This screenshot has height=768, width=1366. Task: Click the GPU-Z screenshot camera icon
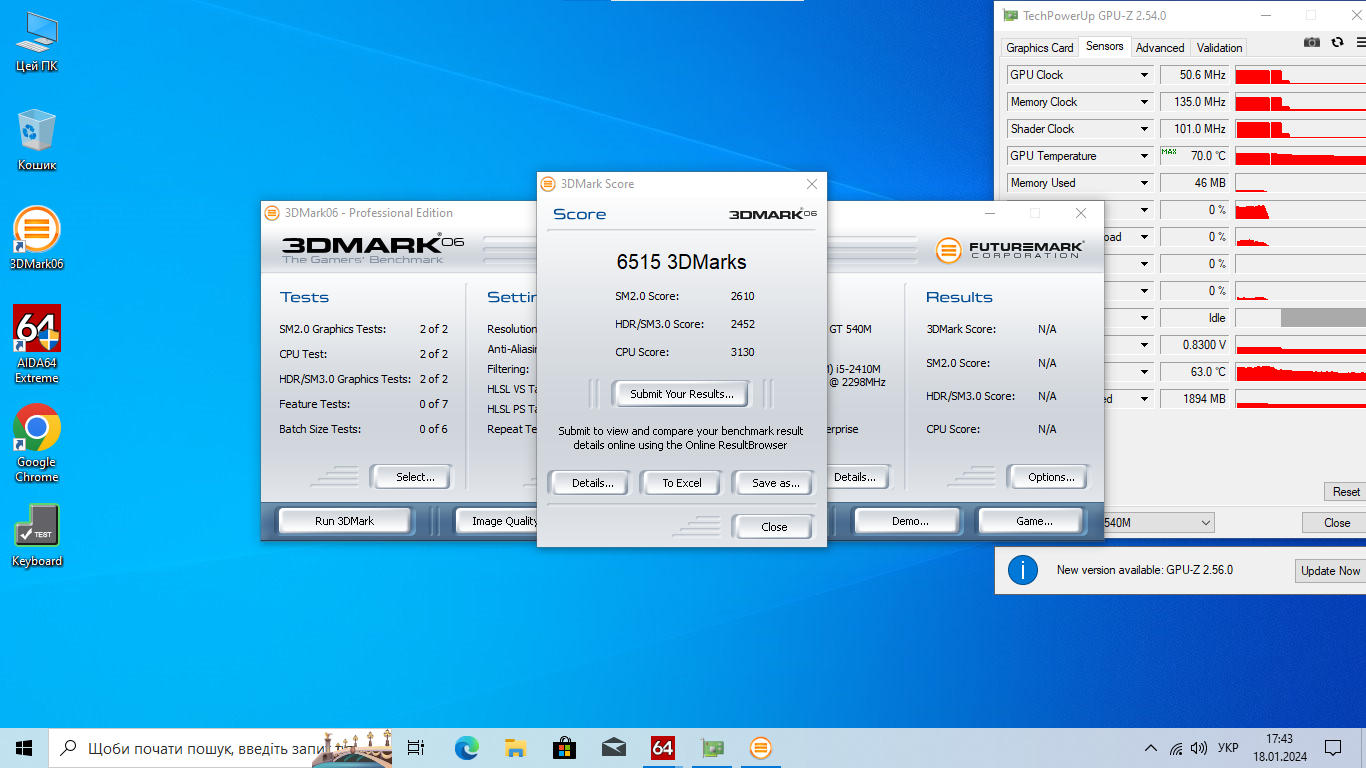(1312, 42)
